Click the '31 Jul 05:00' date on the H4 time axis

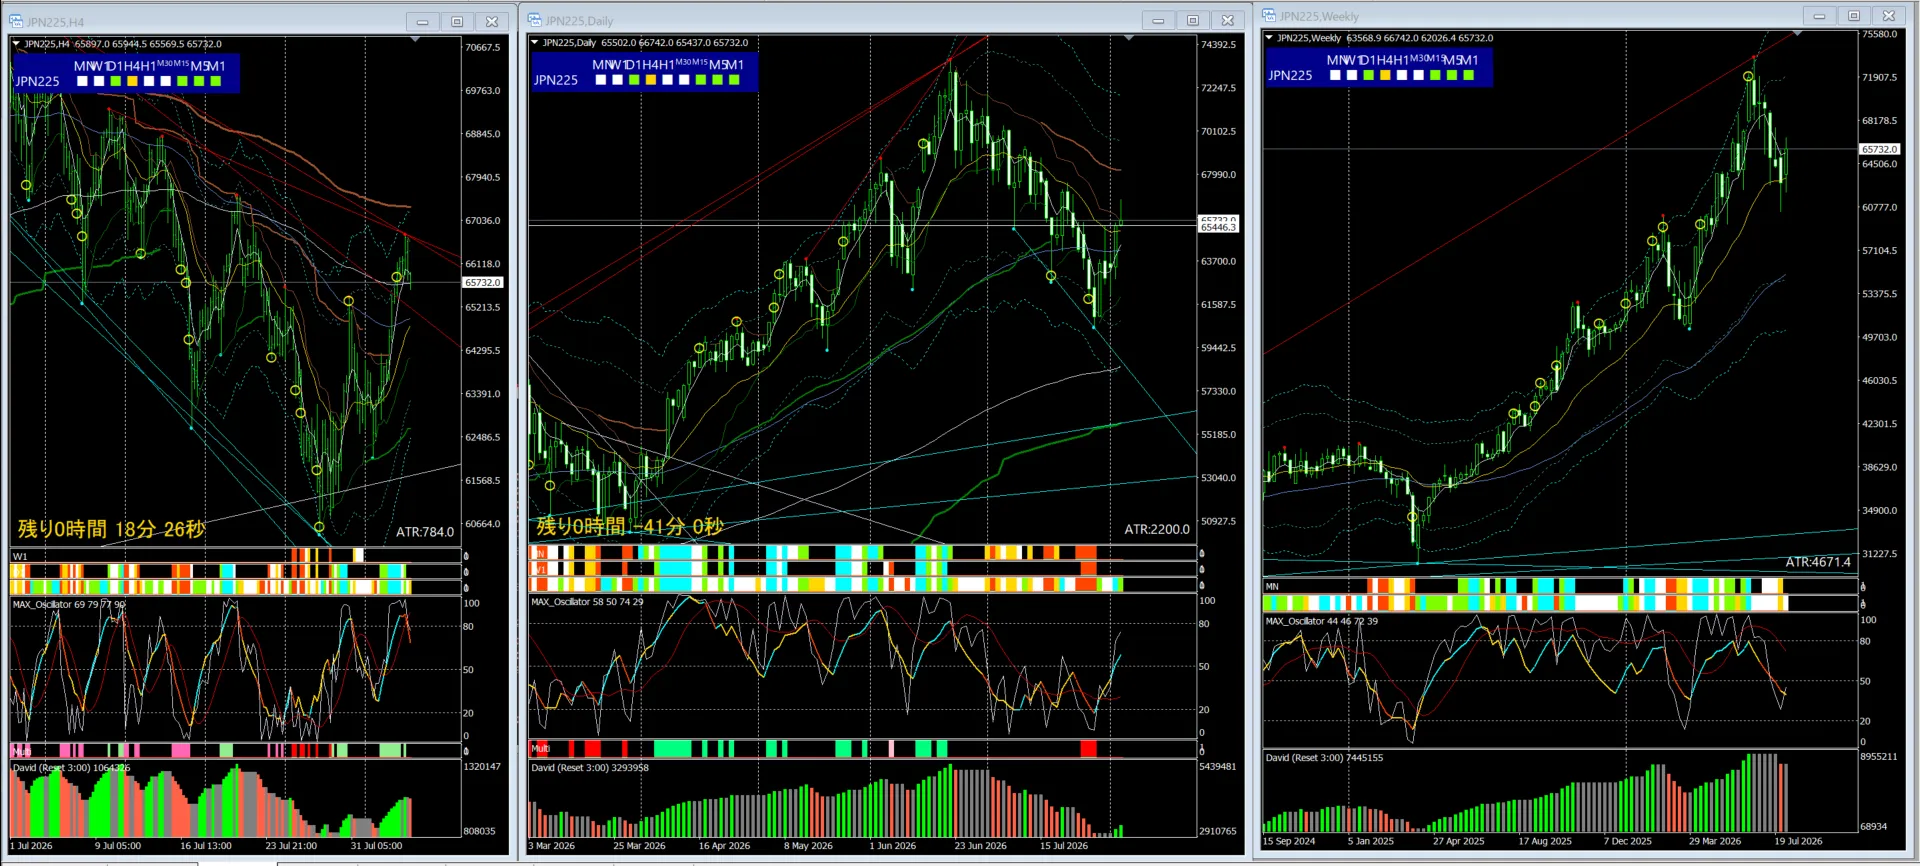coord(376,846)
